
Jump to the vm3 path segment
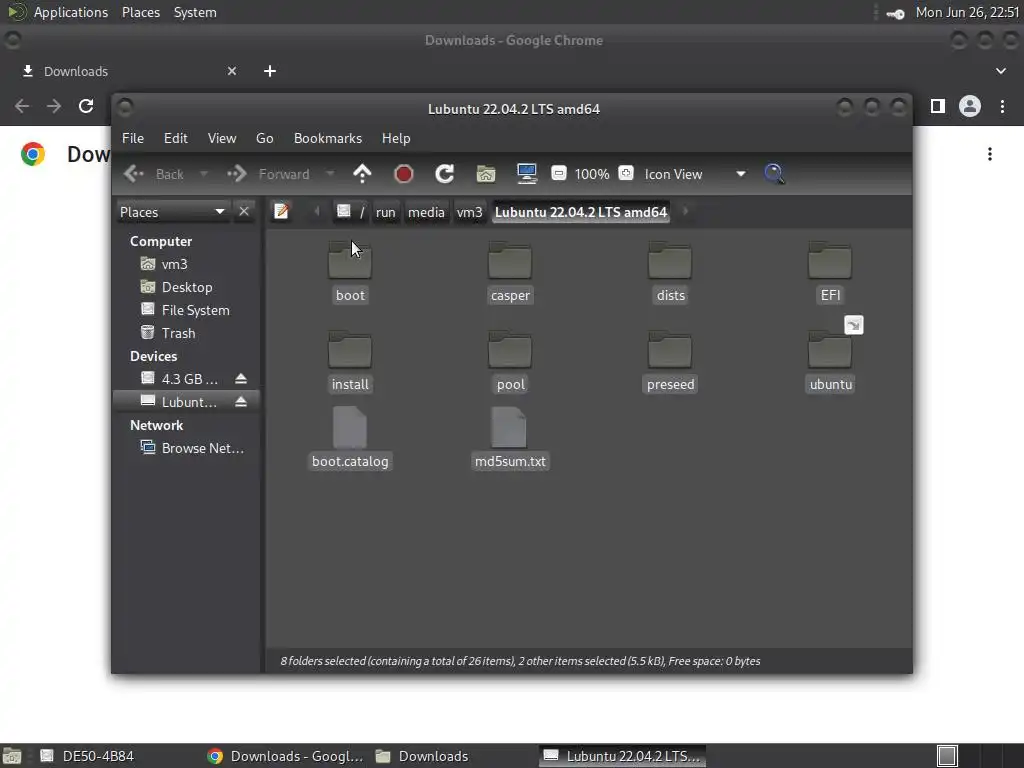click(x=469, y=212)
